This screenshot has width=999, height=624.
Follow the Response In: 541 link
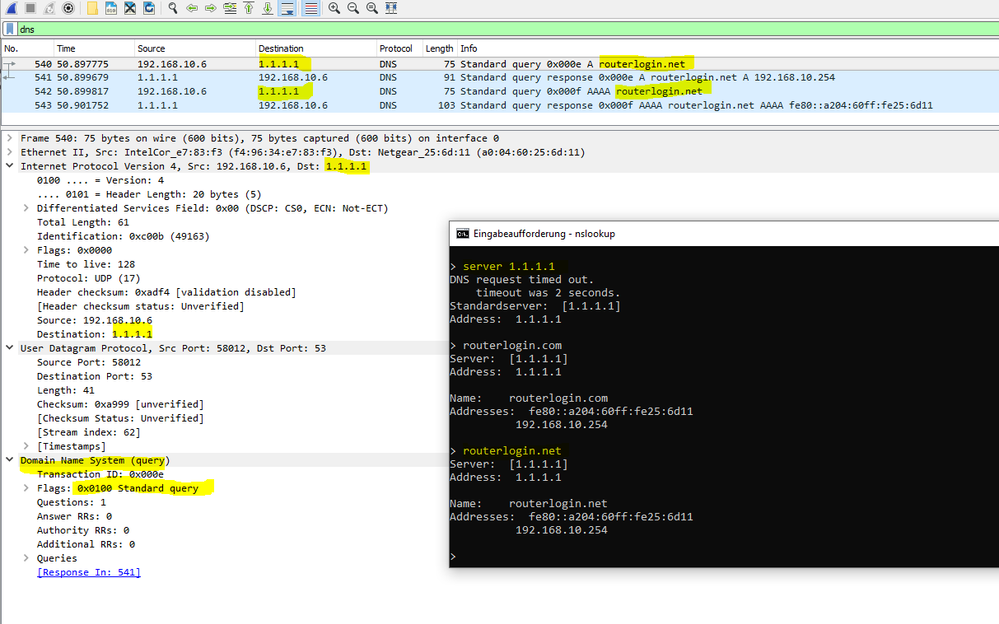point(86,571)
